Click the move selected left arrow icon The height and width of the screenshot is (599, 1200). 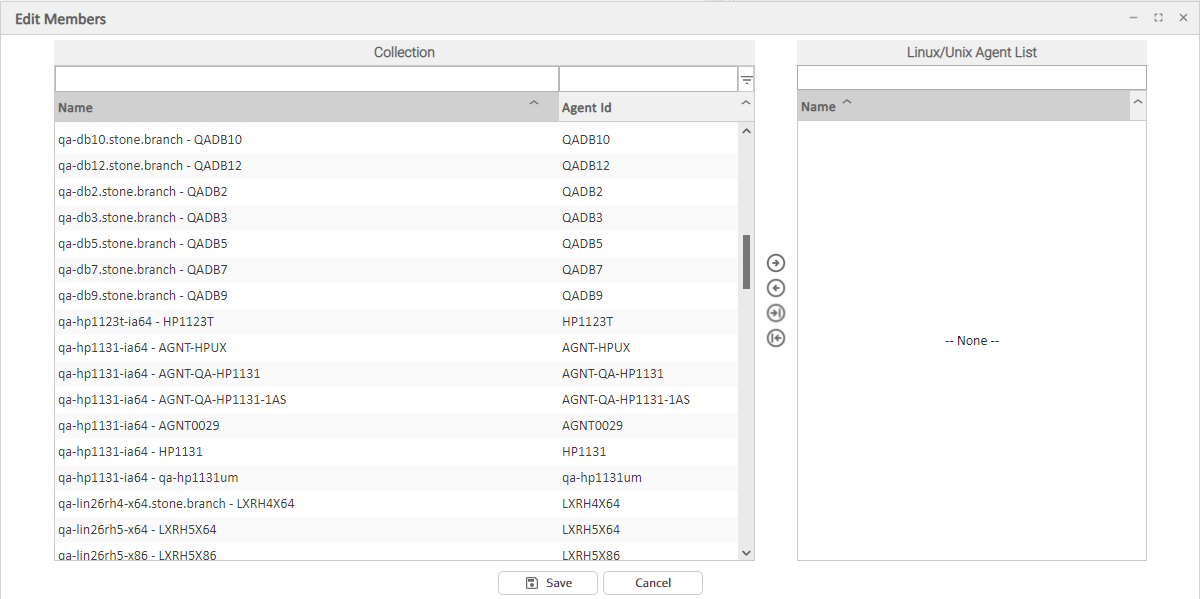pos(776,288)
